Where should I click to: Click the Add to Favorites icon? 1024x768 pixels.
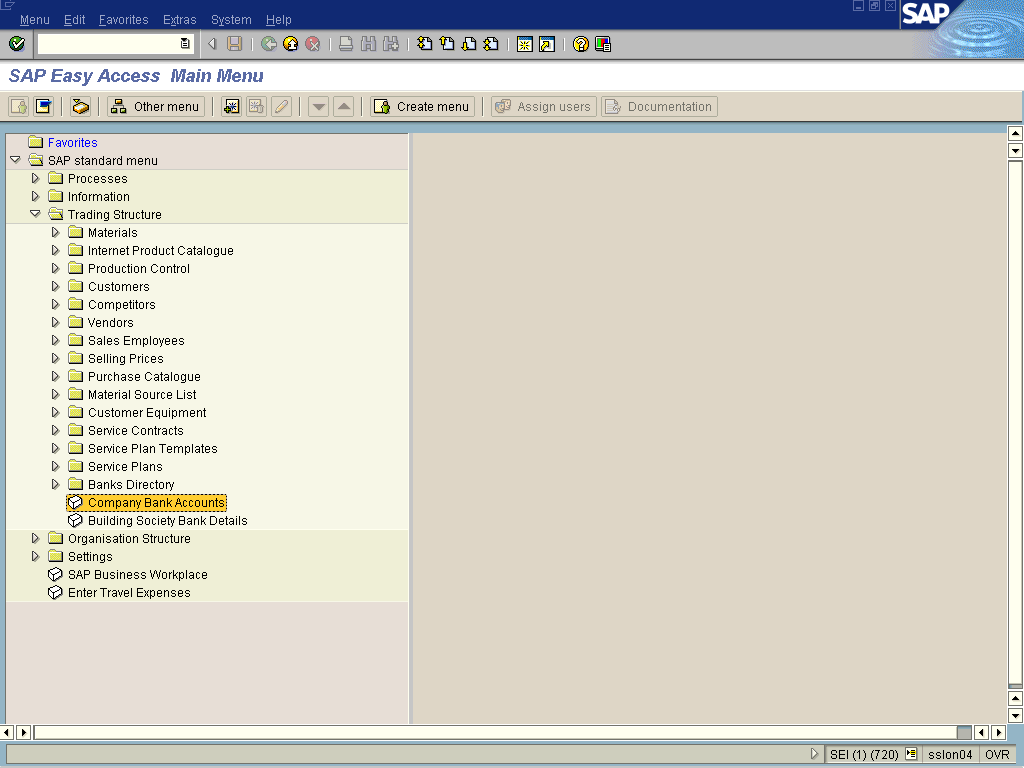point(231,106)
